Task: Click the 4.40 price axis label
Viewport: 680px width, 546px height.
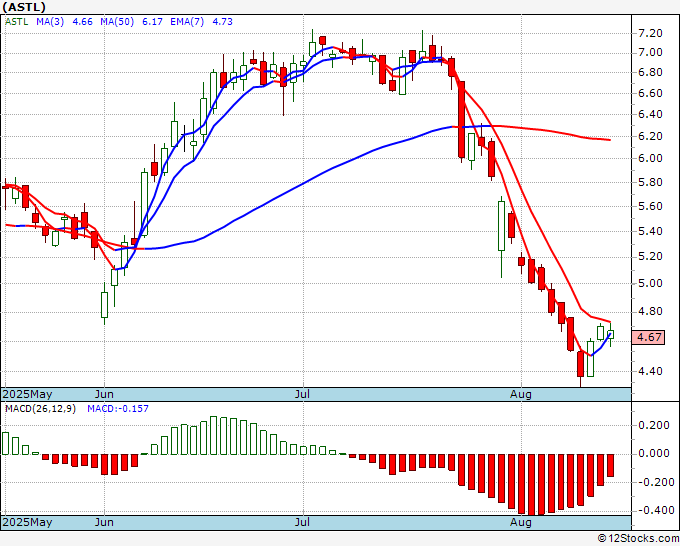Action: point(651,371)
